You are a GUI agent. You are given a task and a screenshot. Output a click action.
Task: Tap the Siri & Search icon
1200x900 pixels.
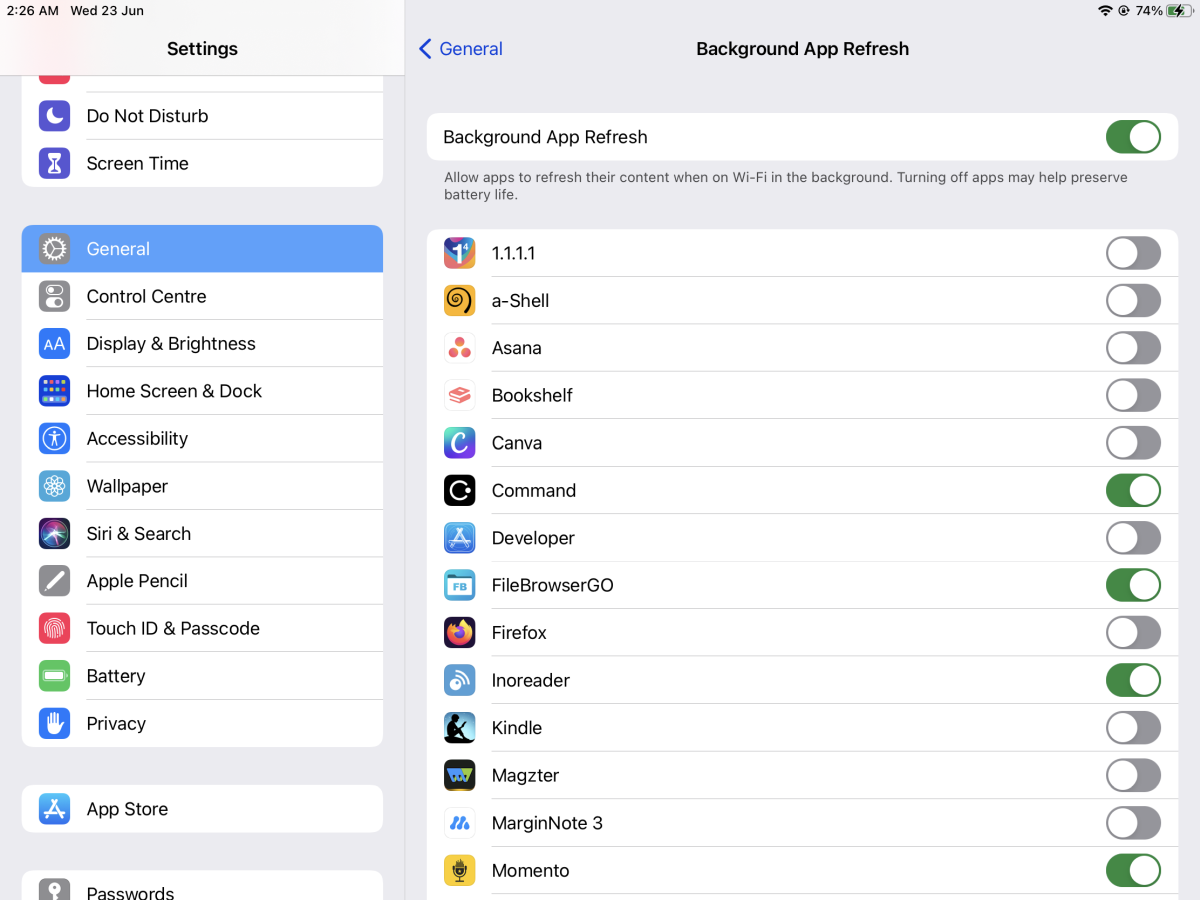pos(55,533)
